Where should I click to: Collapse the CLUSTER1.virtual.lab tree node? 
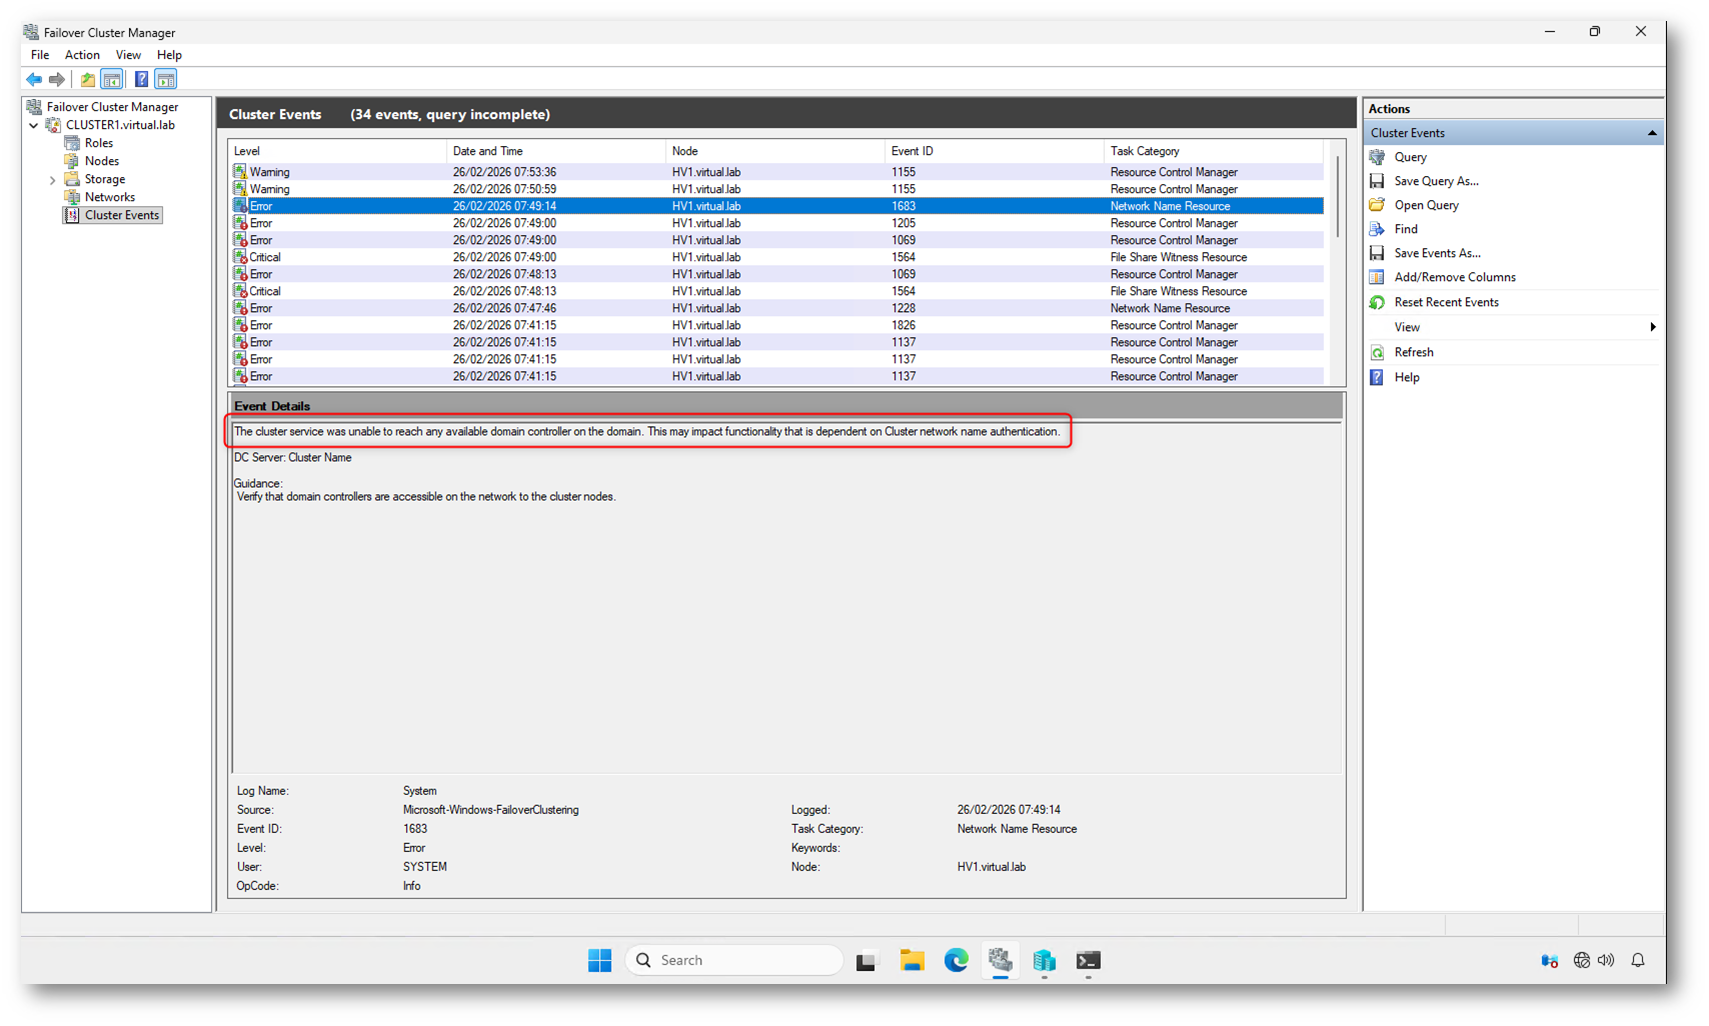coord(34,126)
